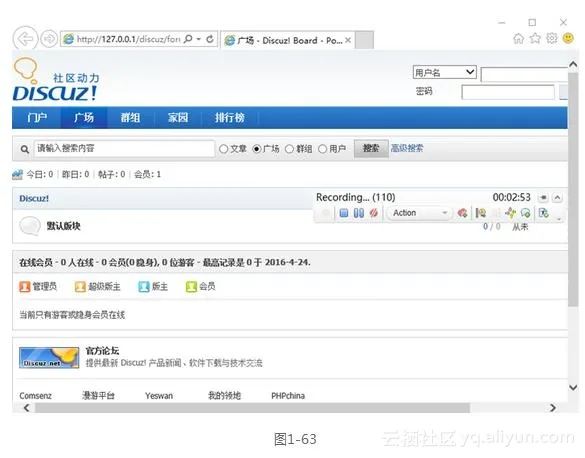The image size is (585, 458).
Task: Click the vertical scrollbar down arrow
Action: click(x=573, y=388)
